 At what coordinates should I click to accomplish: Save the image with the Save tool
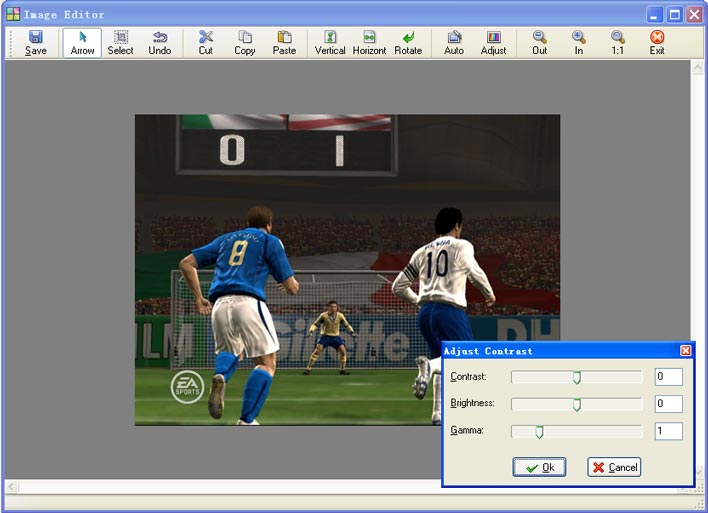point(36,43)
